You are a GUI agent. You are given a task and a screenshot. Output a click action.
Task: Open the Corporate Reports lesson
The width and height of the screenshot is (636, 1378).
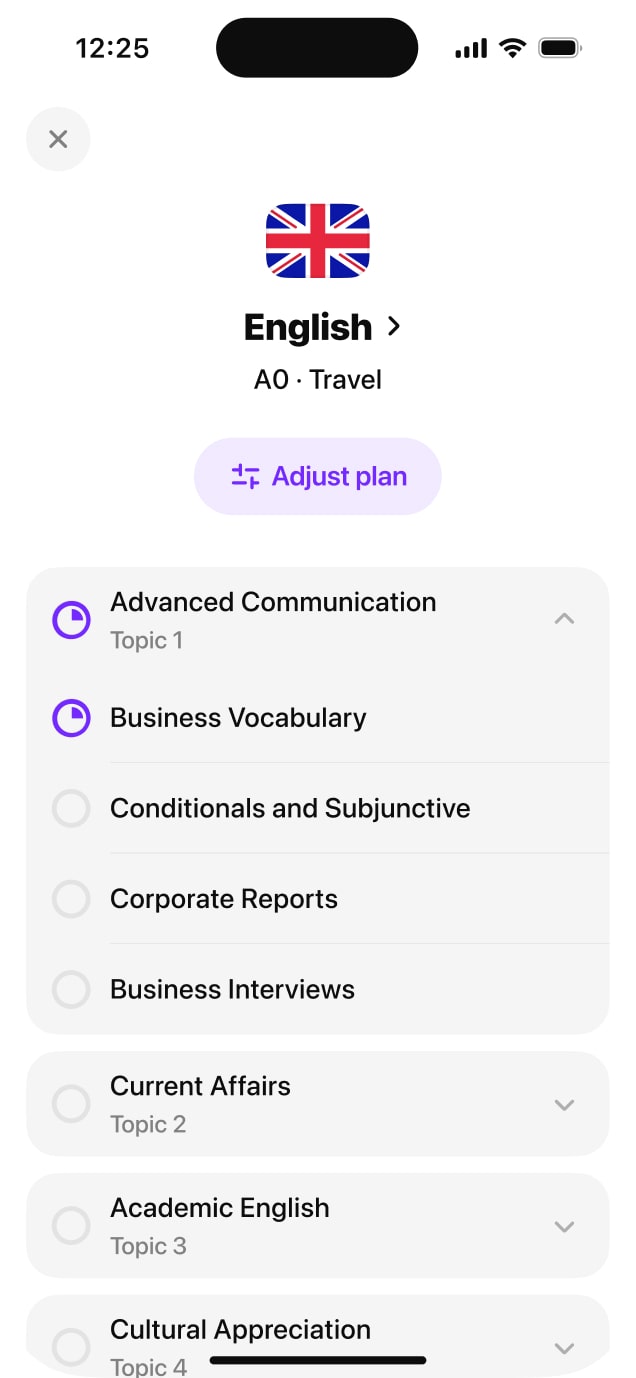tap(224, 899)
